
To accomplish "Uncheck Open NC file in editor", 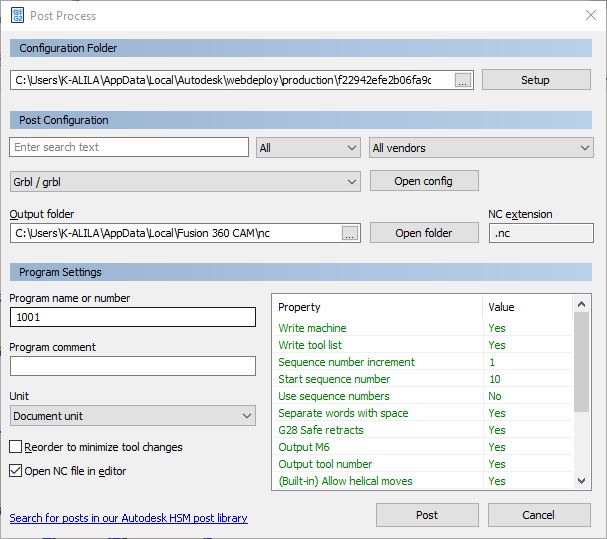I will [16, 471].
